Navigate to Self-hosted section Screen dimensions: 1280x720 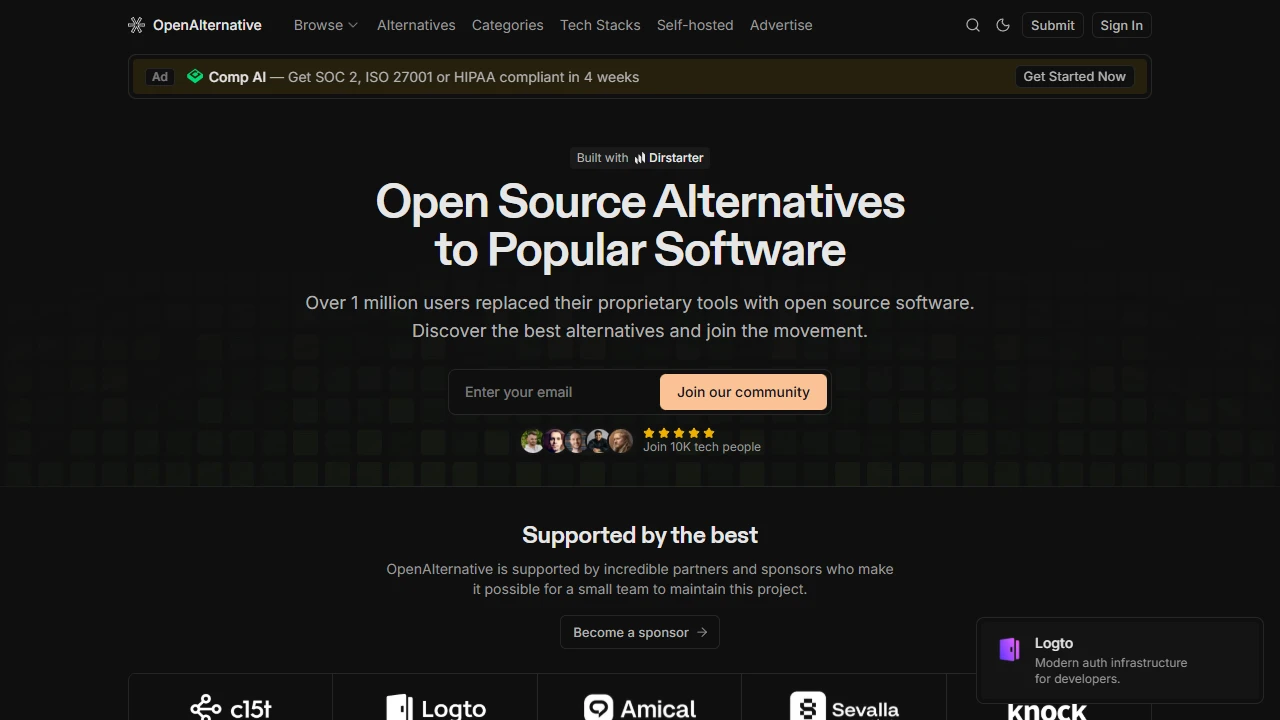(x=695, y=25)
